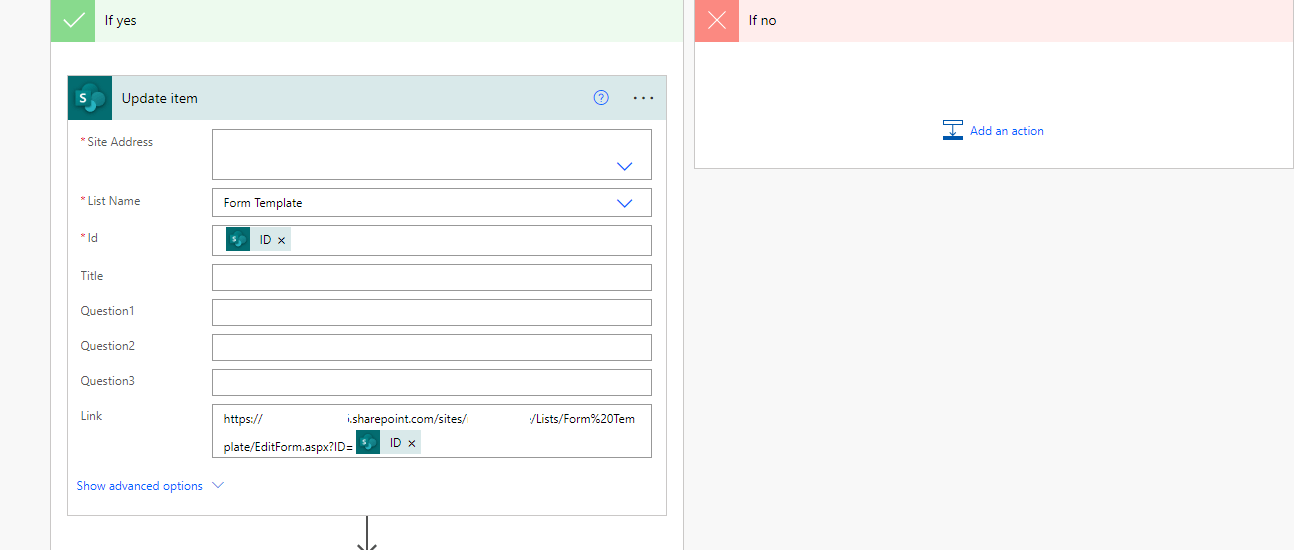Click into the Question1 input field
Screen dimensions: 1294x550
click(x=432, y=312)
